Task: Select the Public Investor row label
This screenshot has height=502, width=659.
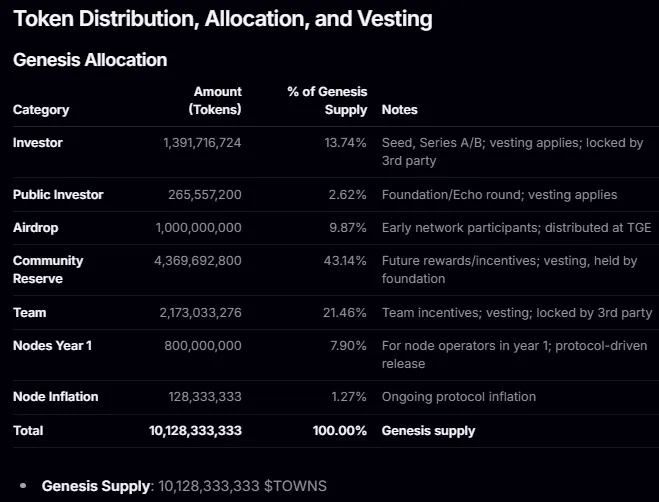Action: click(58, 194)
